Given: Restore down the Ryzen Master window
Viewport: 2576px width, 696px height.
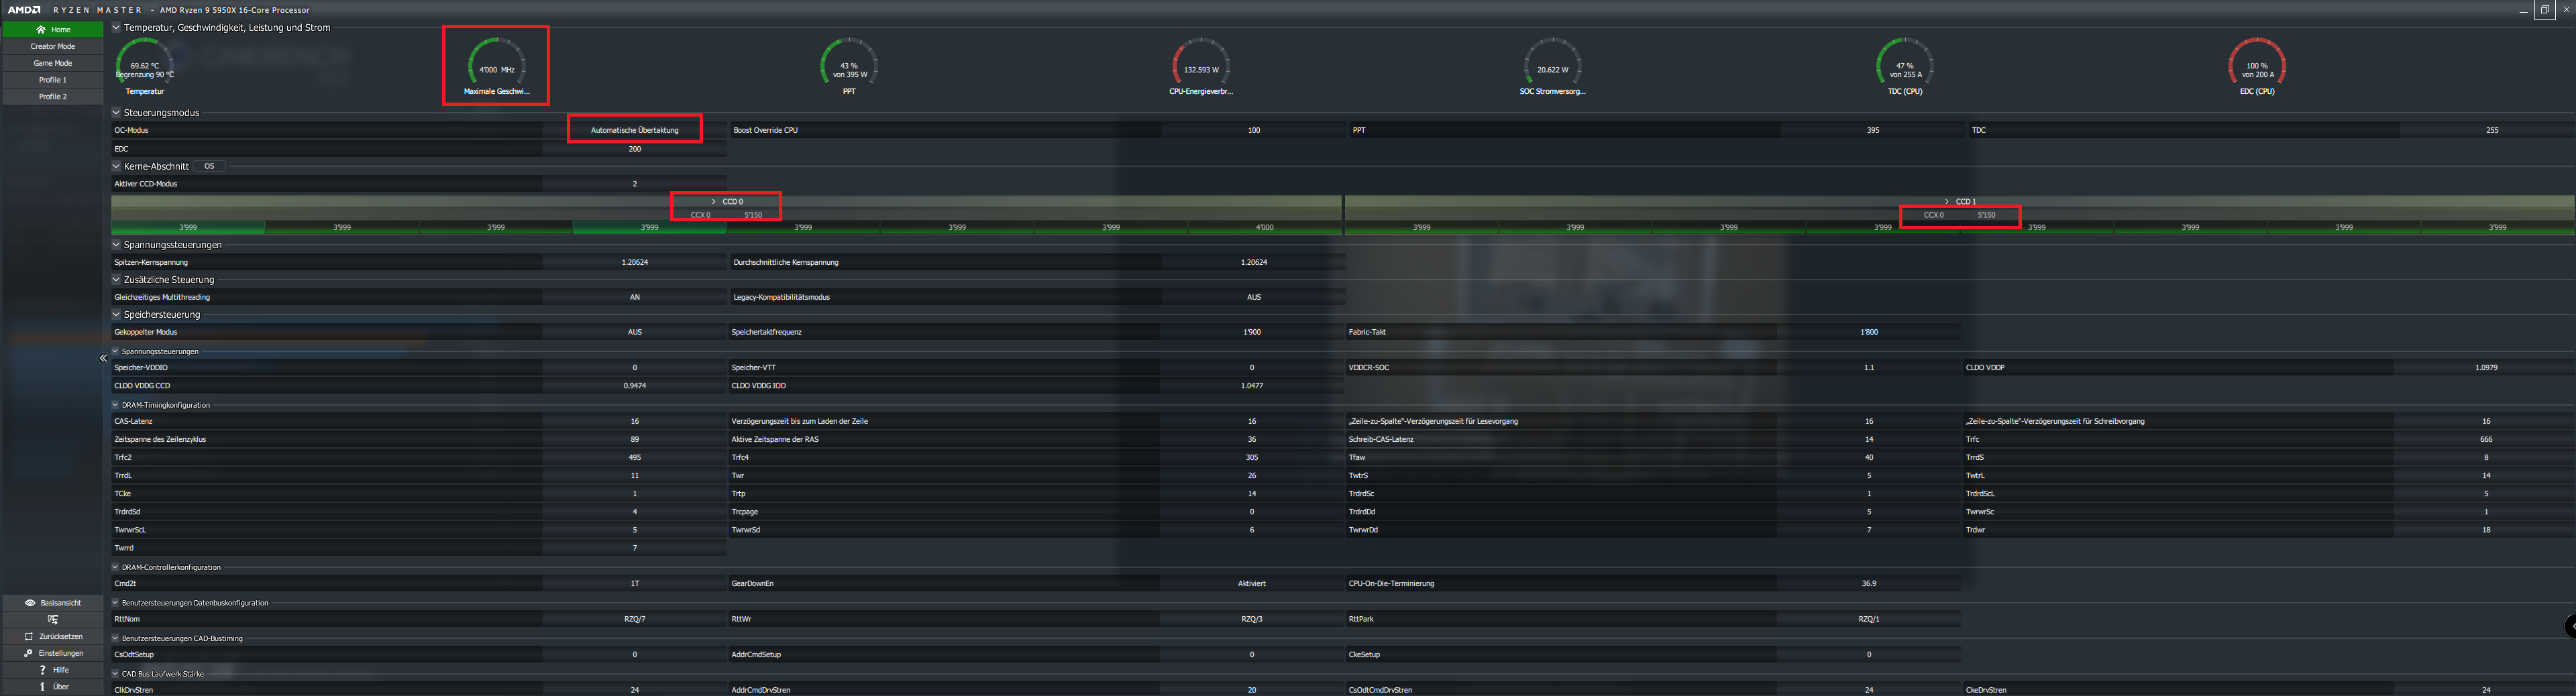Looking at the screenshot, I should 2545,10.
